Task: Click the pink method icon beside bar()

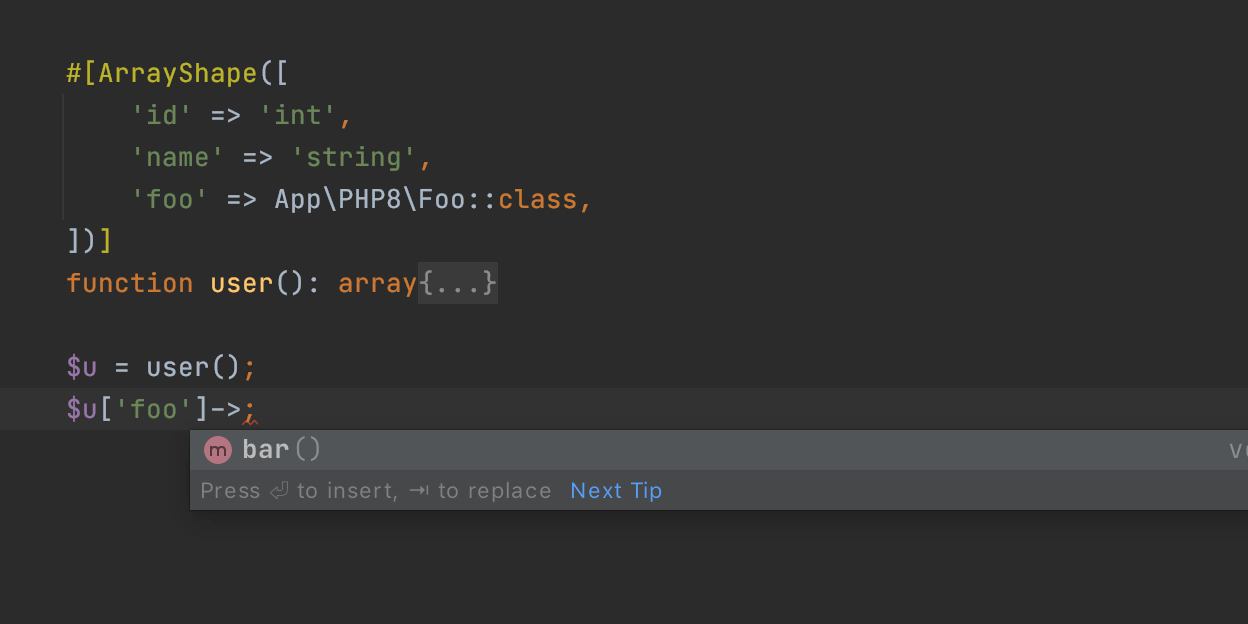Action: pos(218,449)
